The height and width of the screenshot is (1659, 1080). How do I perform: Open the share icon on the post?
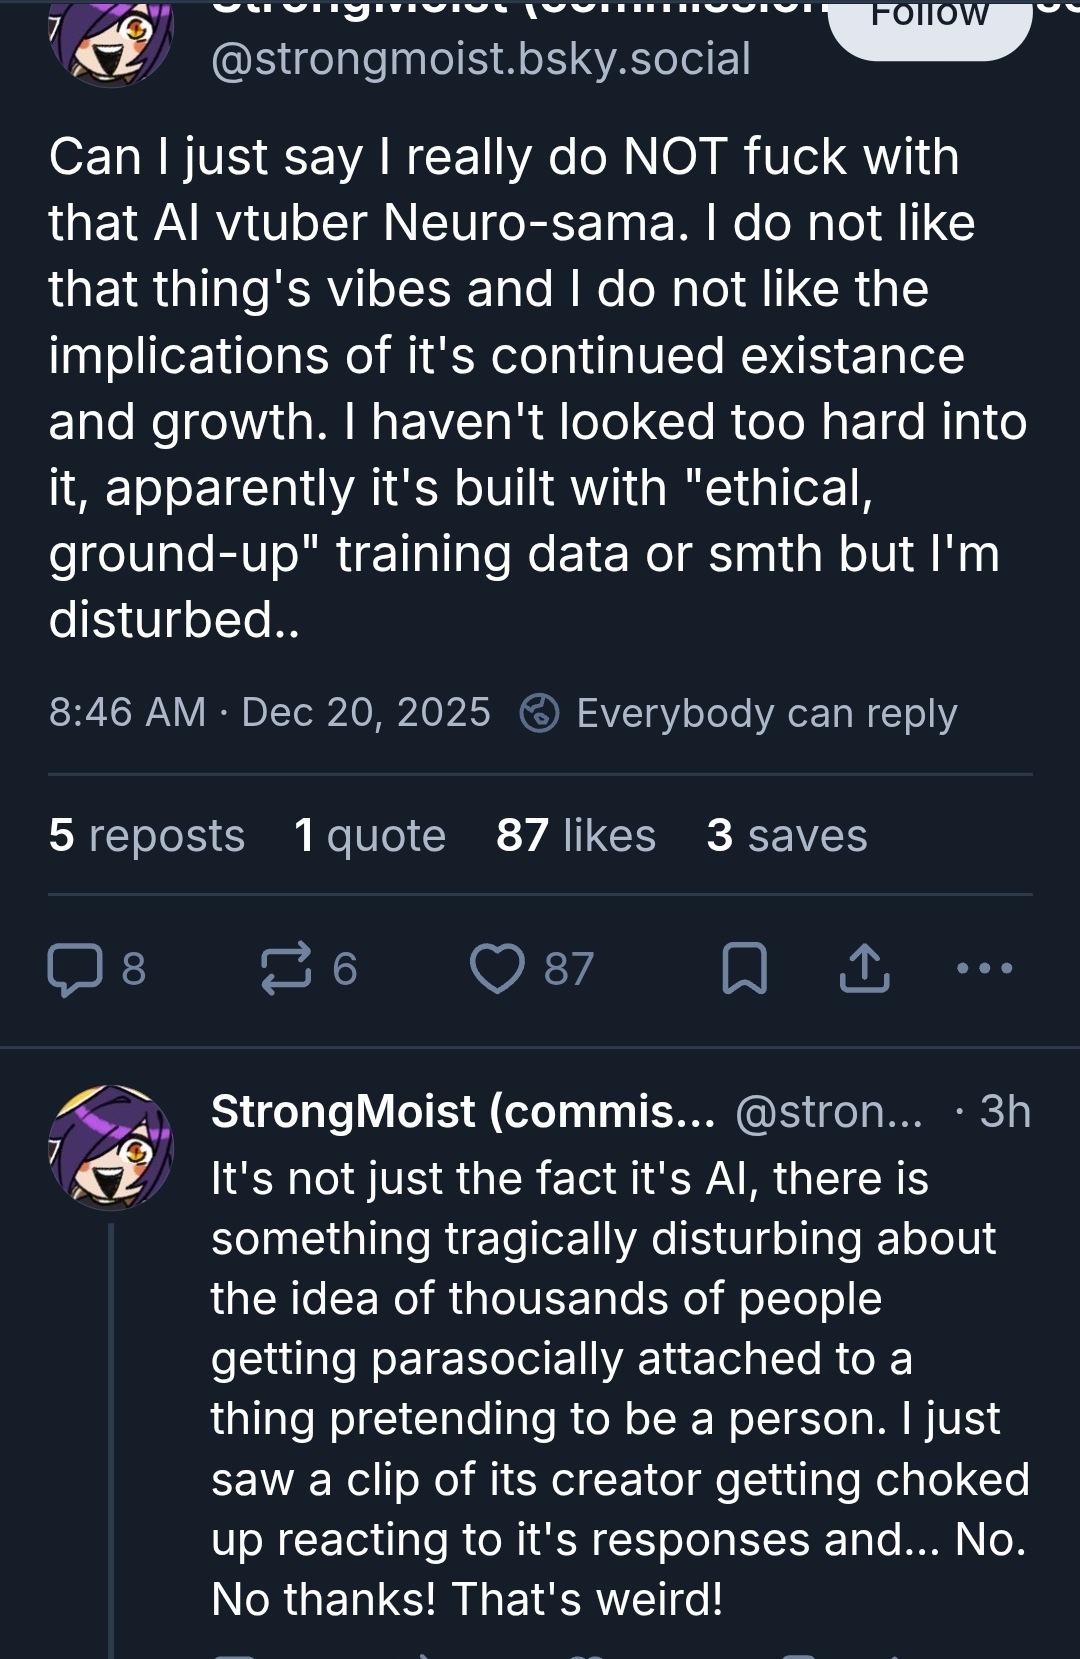coord(864,969)
